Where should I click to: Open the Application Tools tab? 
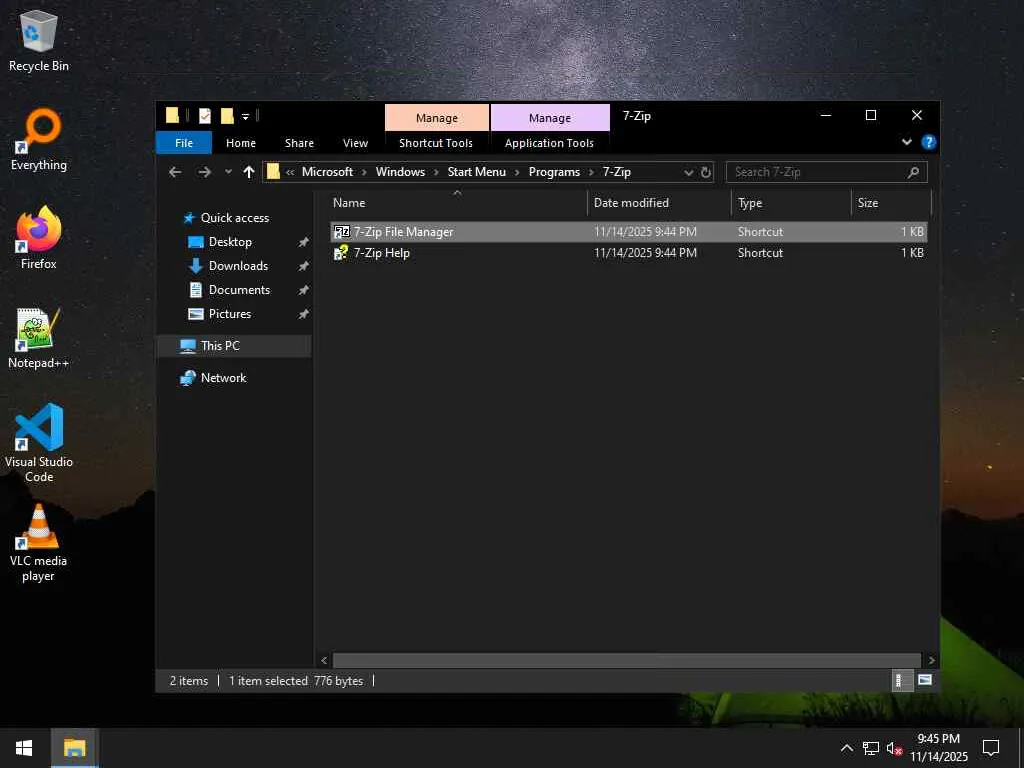tap(549, 143)
